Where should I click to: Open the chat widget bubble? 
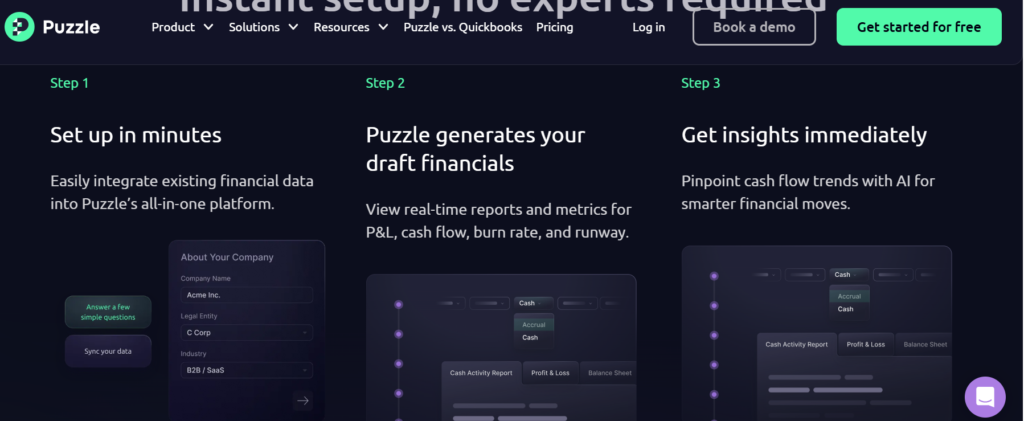tap(984, 396)
